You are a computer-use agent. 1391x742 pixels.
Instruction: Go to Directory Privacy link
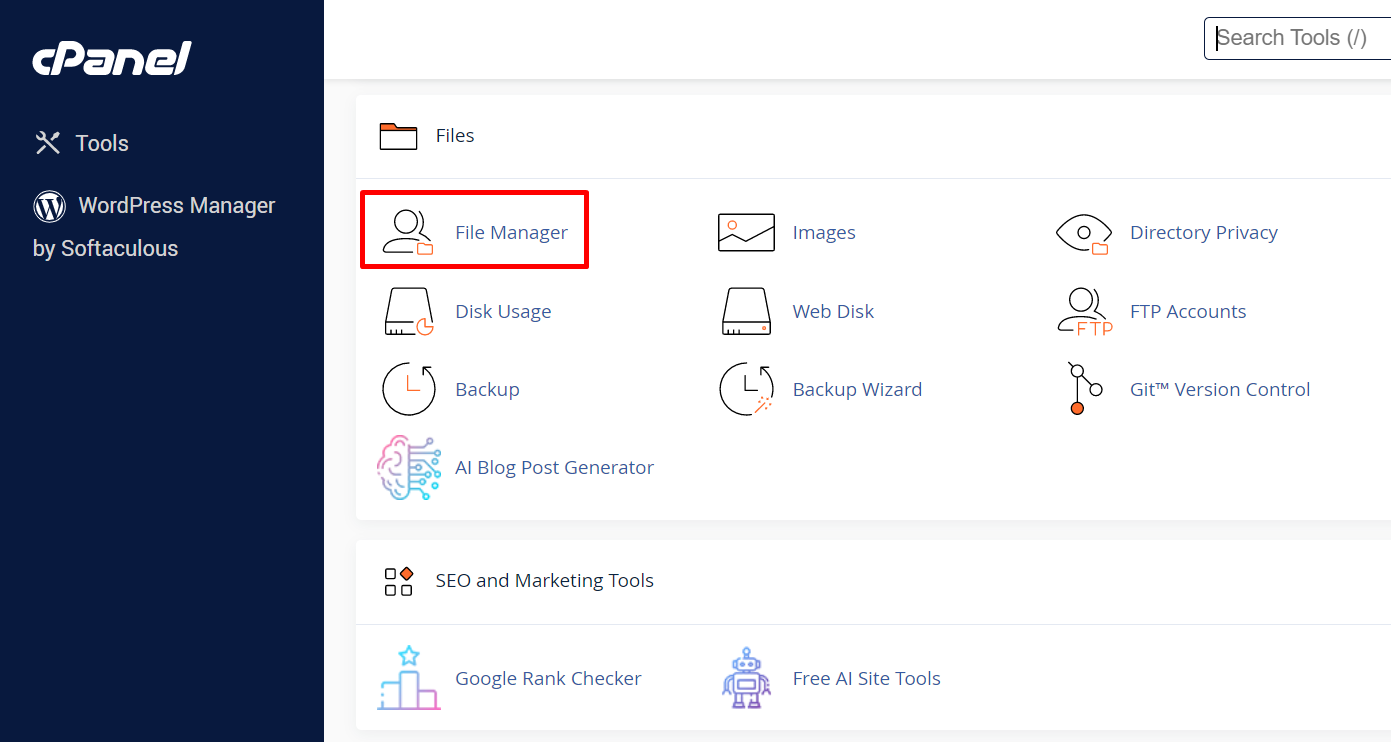(x=1204, y=232)
